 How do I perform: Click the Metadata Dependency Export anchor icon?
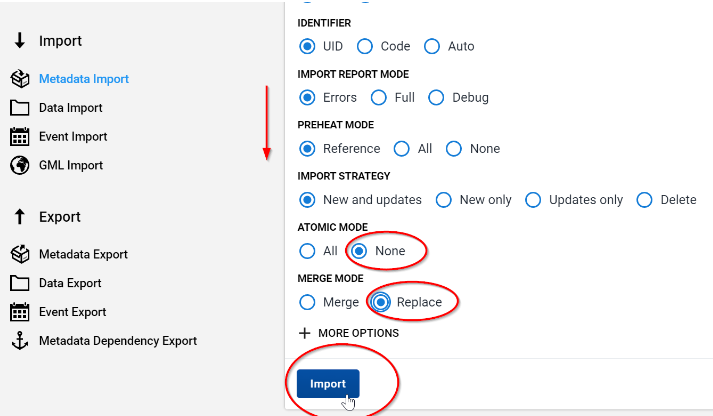pos(20,341)
